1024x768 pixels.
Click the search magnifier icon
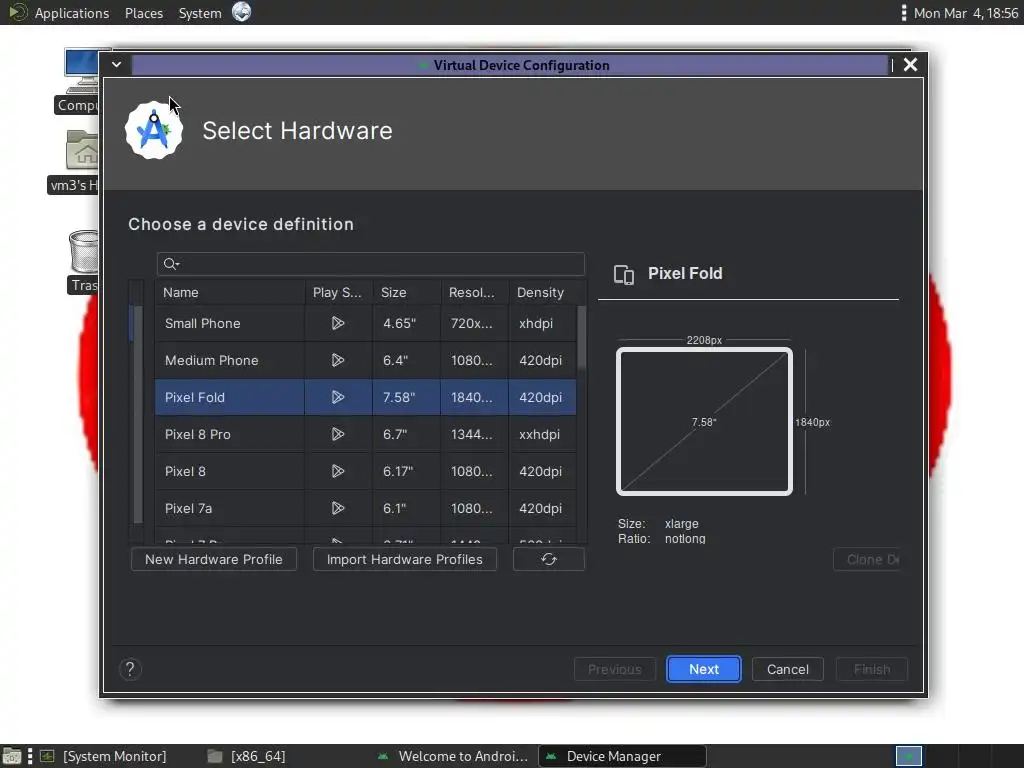pos(171,264)
